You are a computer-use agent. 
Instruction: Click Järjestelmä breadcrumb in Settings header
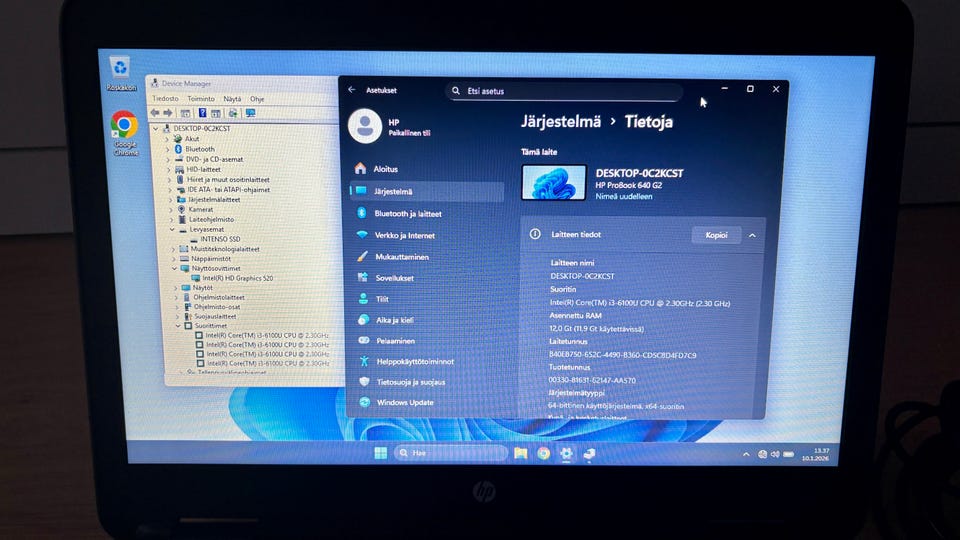tap(561, 121)
